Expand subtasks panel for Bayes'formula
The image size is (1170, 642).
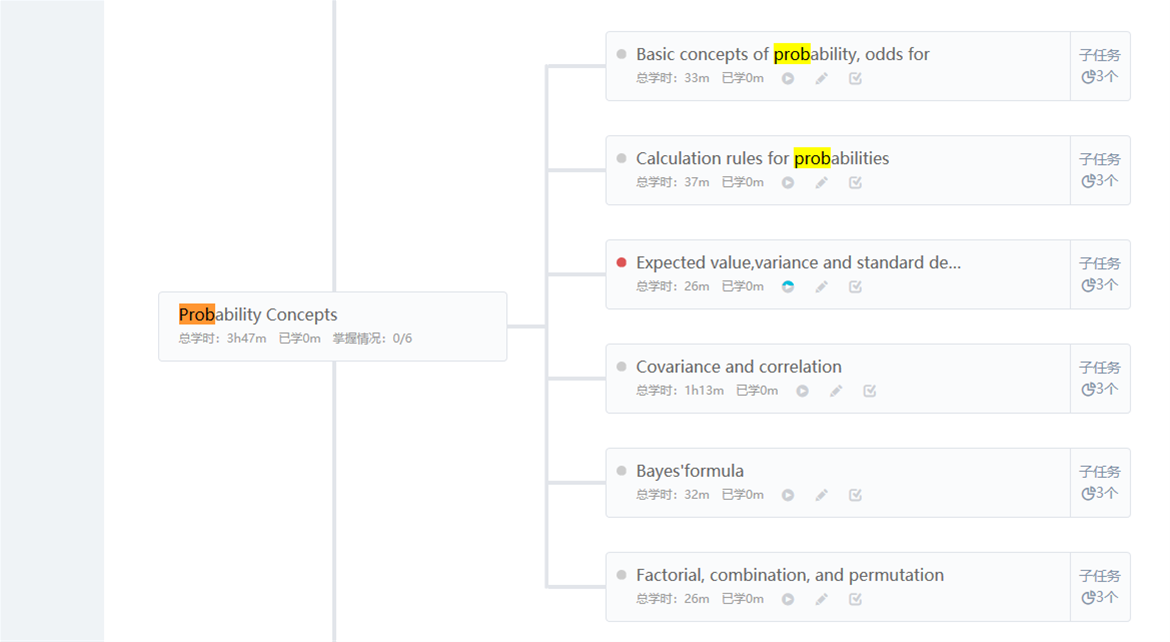1100,483
